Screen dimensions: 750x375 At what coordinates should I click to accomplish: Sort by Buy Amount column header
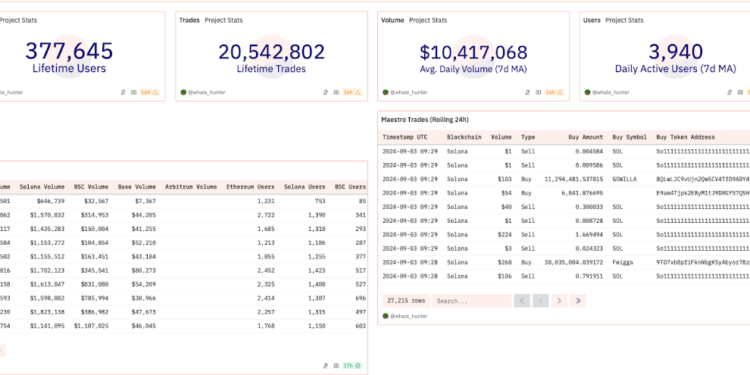click(x=586, y=137)
